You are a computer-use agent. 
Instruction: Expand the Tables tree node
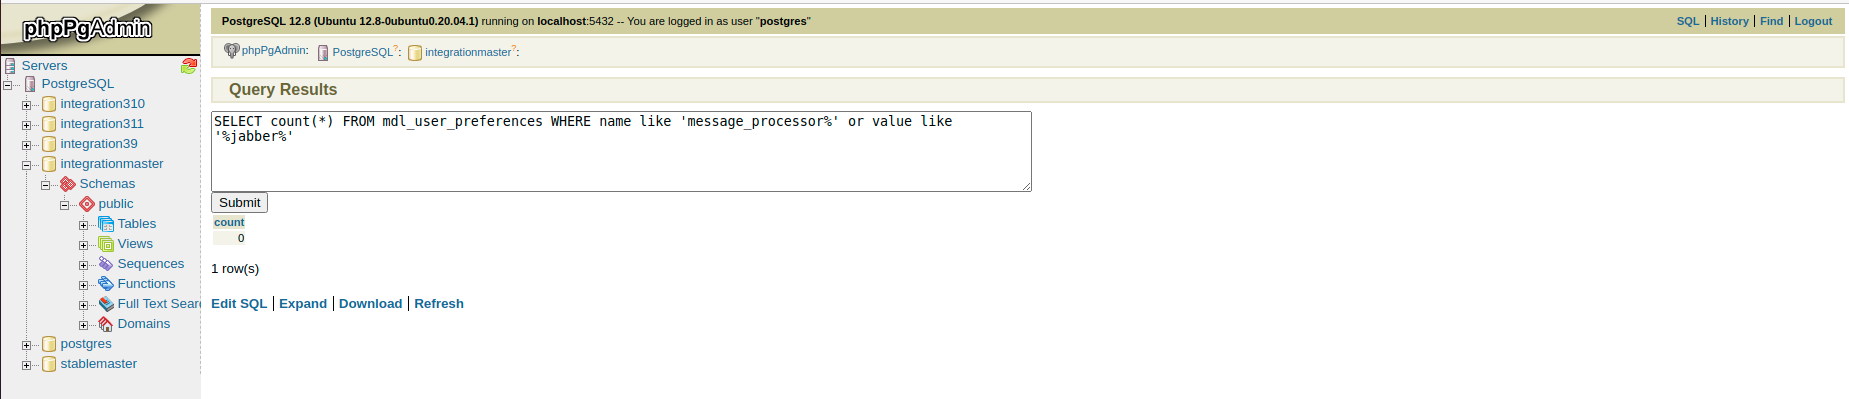coord(83,225)
